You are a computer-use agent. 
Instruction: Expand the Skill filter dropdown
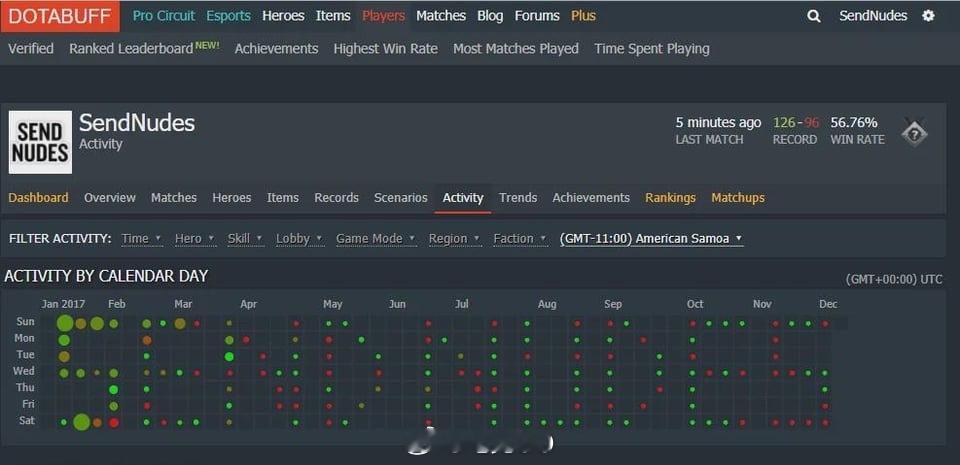[x=245, y=239]
